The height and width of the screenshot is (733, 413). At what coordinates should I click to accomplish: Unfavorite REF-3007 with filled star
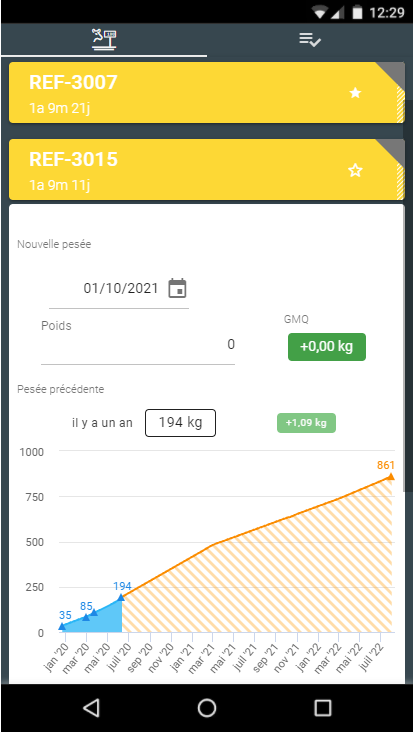(x=355, y=93)
